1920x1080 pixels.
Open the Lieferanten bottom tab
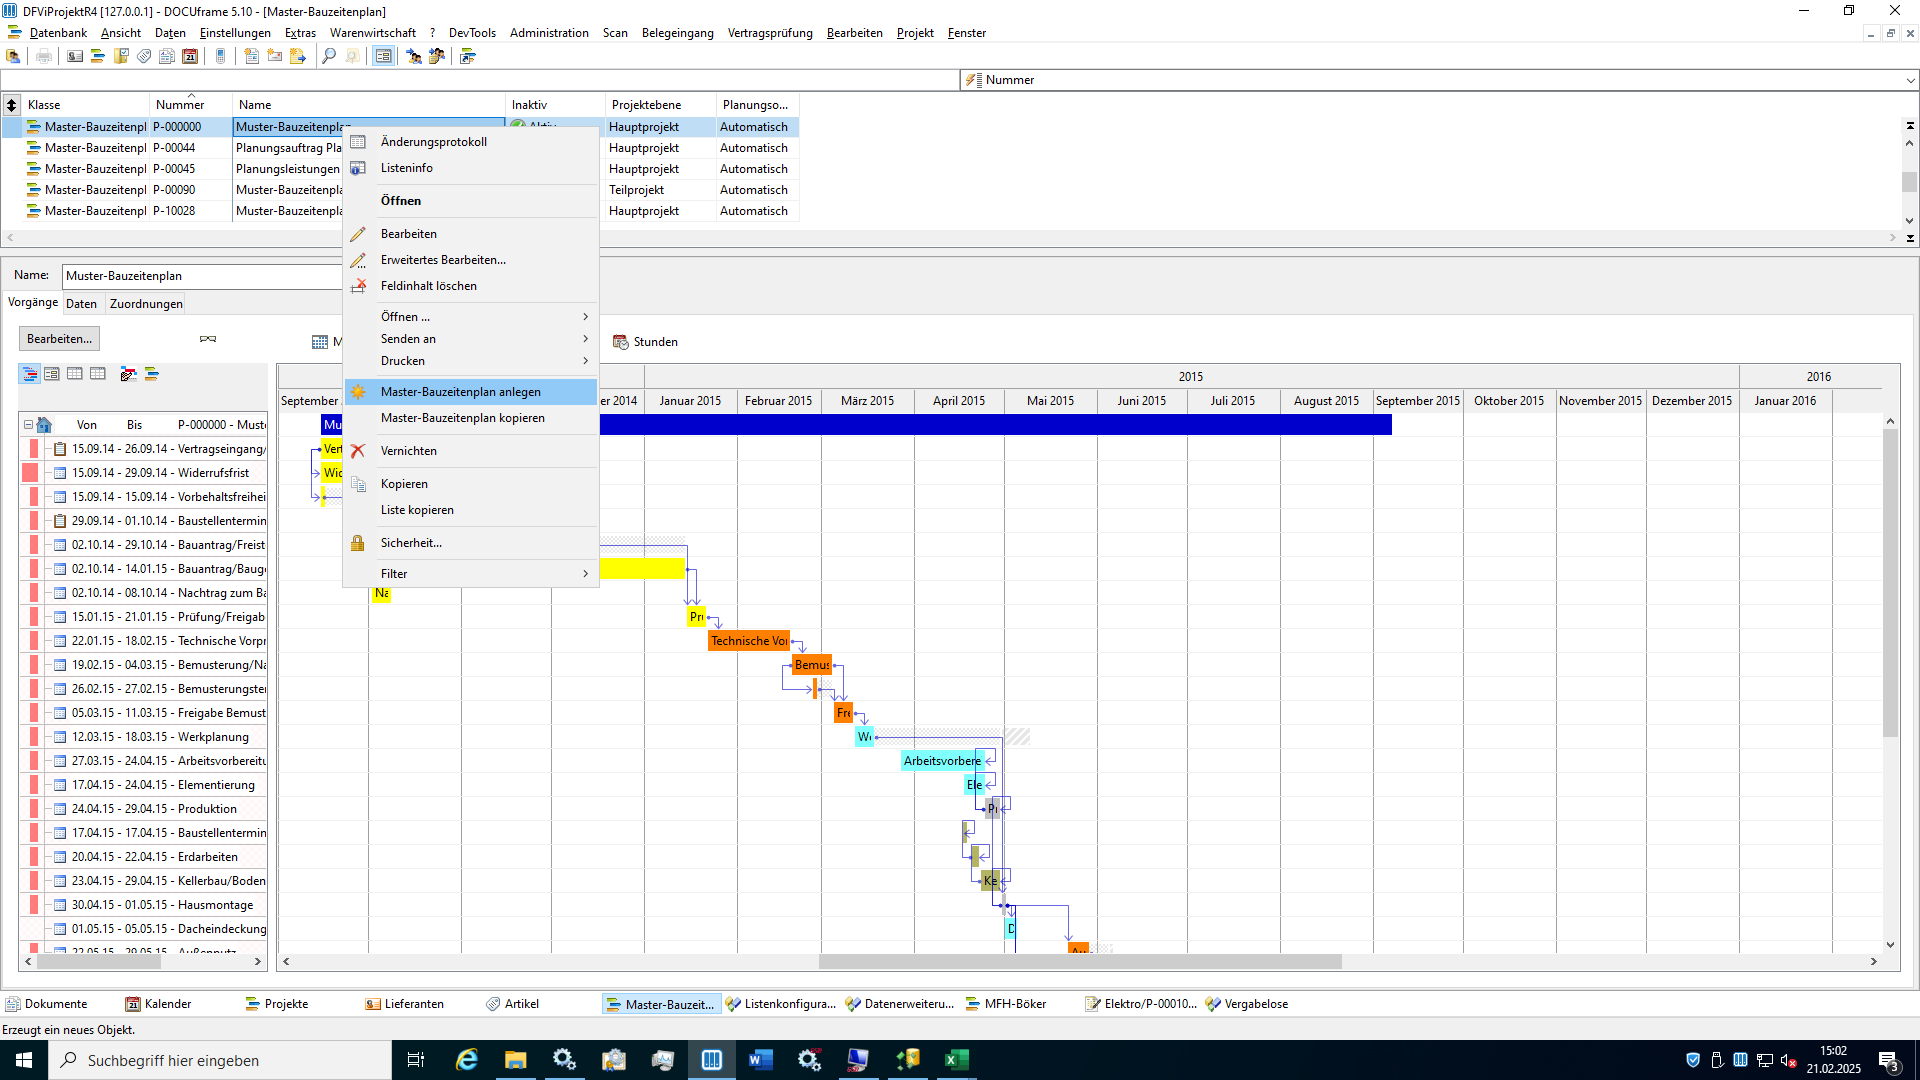pyautogui.click(x=404, y=1004)
